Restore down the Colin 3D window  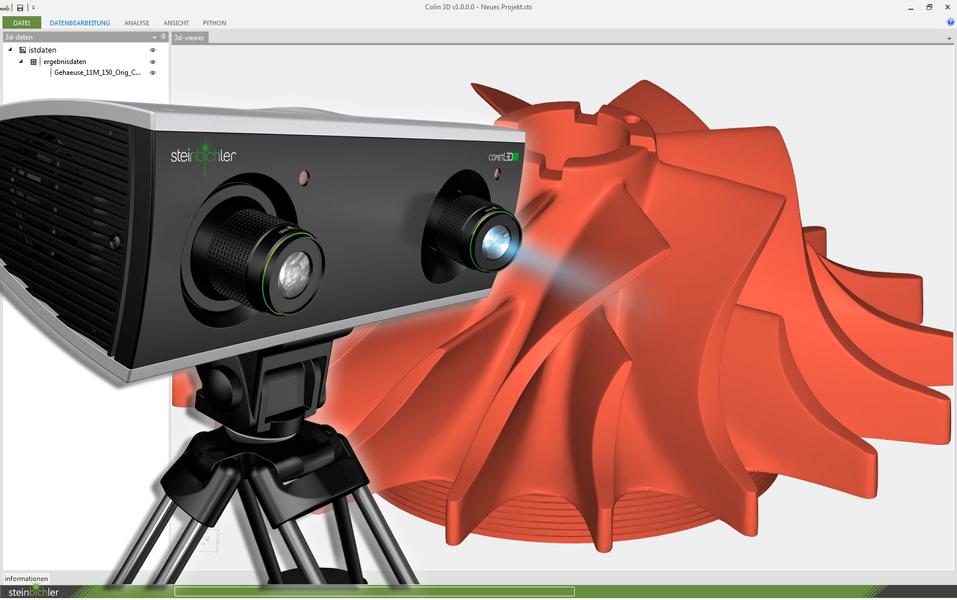point(929,7)
